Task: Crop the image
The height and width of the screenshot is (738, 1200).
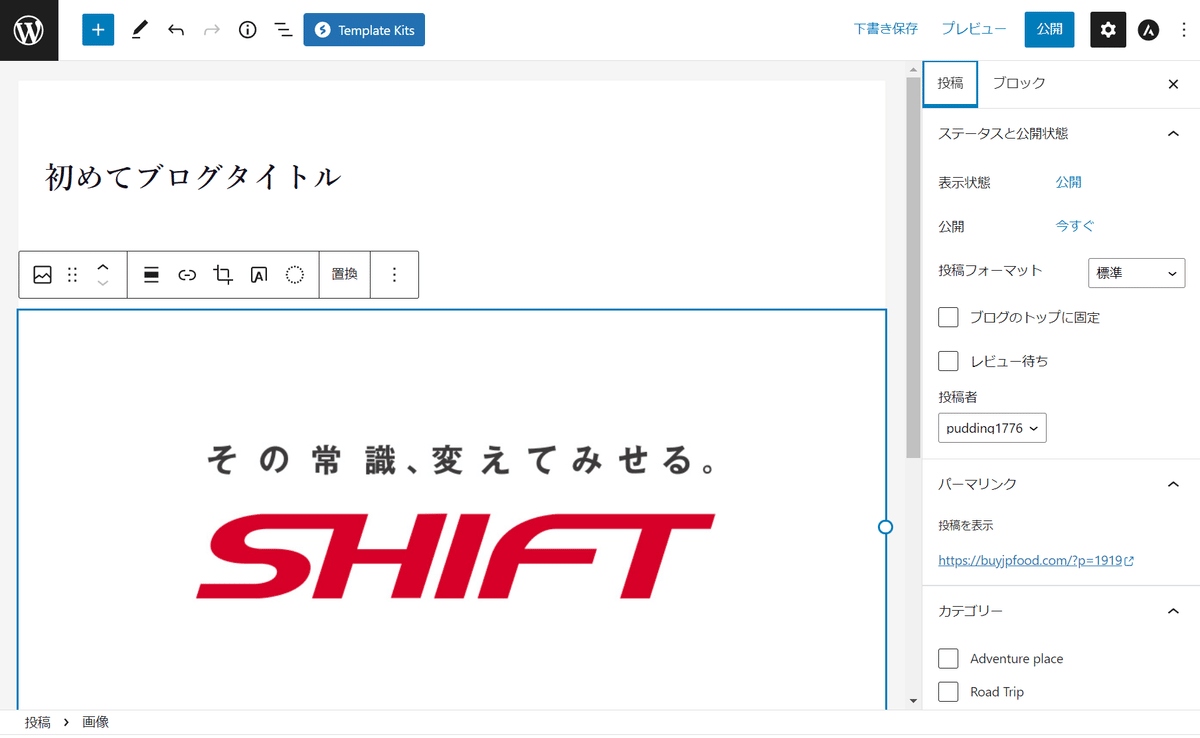Action: [223, 274]
